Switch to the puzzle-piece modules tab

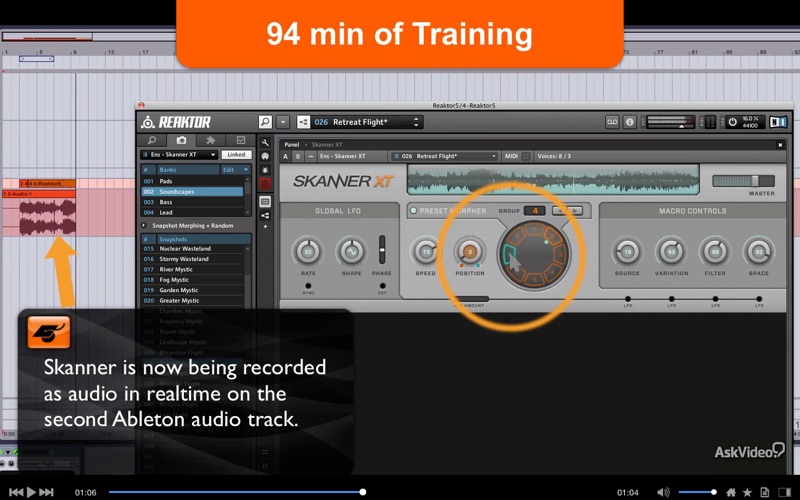[210, 140]
